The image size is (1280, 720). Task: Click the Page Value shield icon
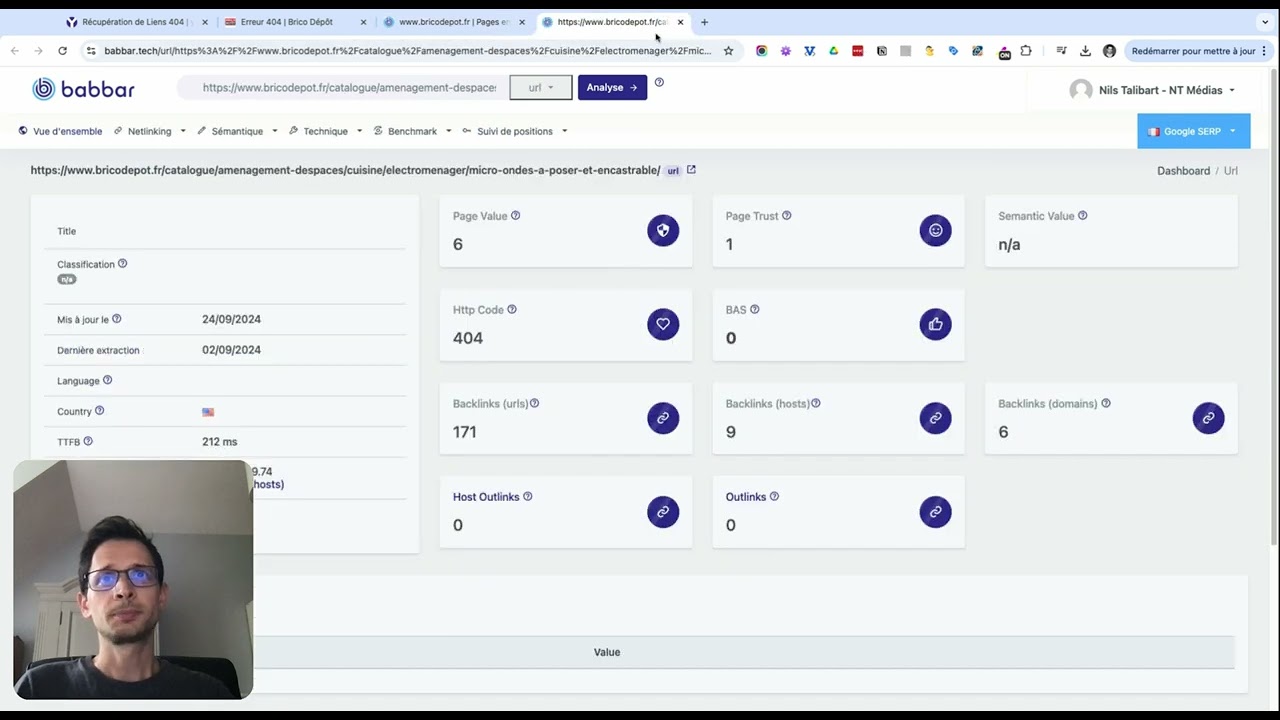663,230
